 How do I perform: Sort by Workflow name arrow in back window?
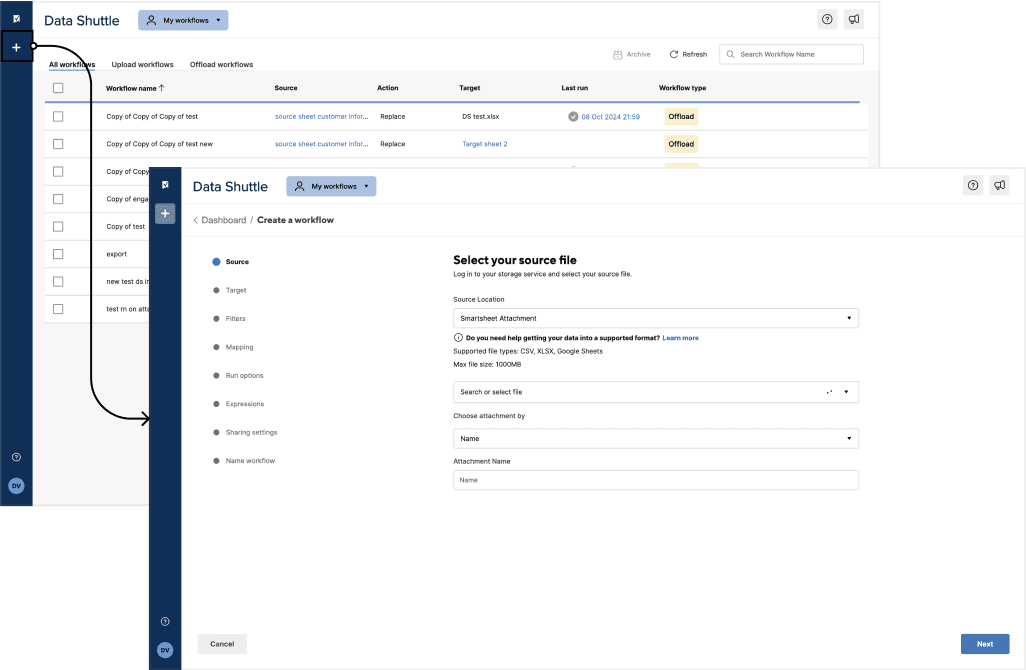coord(162,88)
